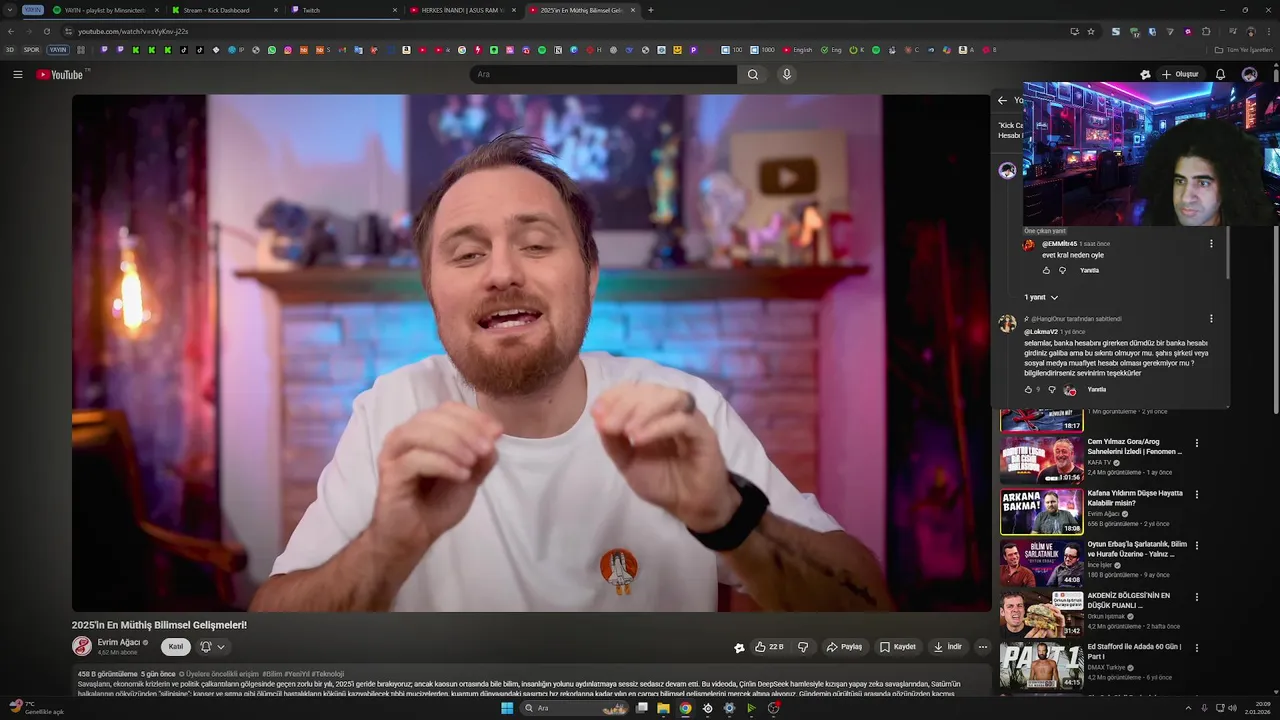Viewport: 1280px width, 720px height.
Task: Open options for Kafana Yıldırım Düşse video
Action: [x=1196, y=494]
